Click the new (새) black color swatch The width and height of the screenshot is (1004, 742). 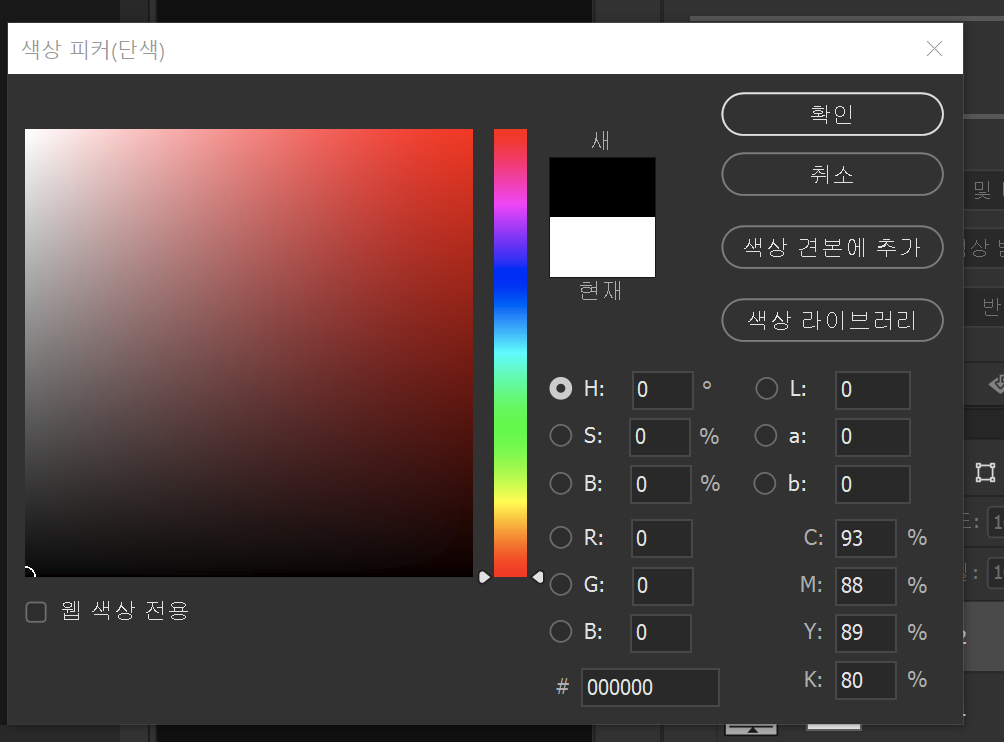coord(603,187)
